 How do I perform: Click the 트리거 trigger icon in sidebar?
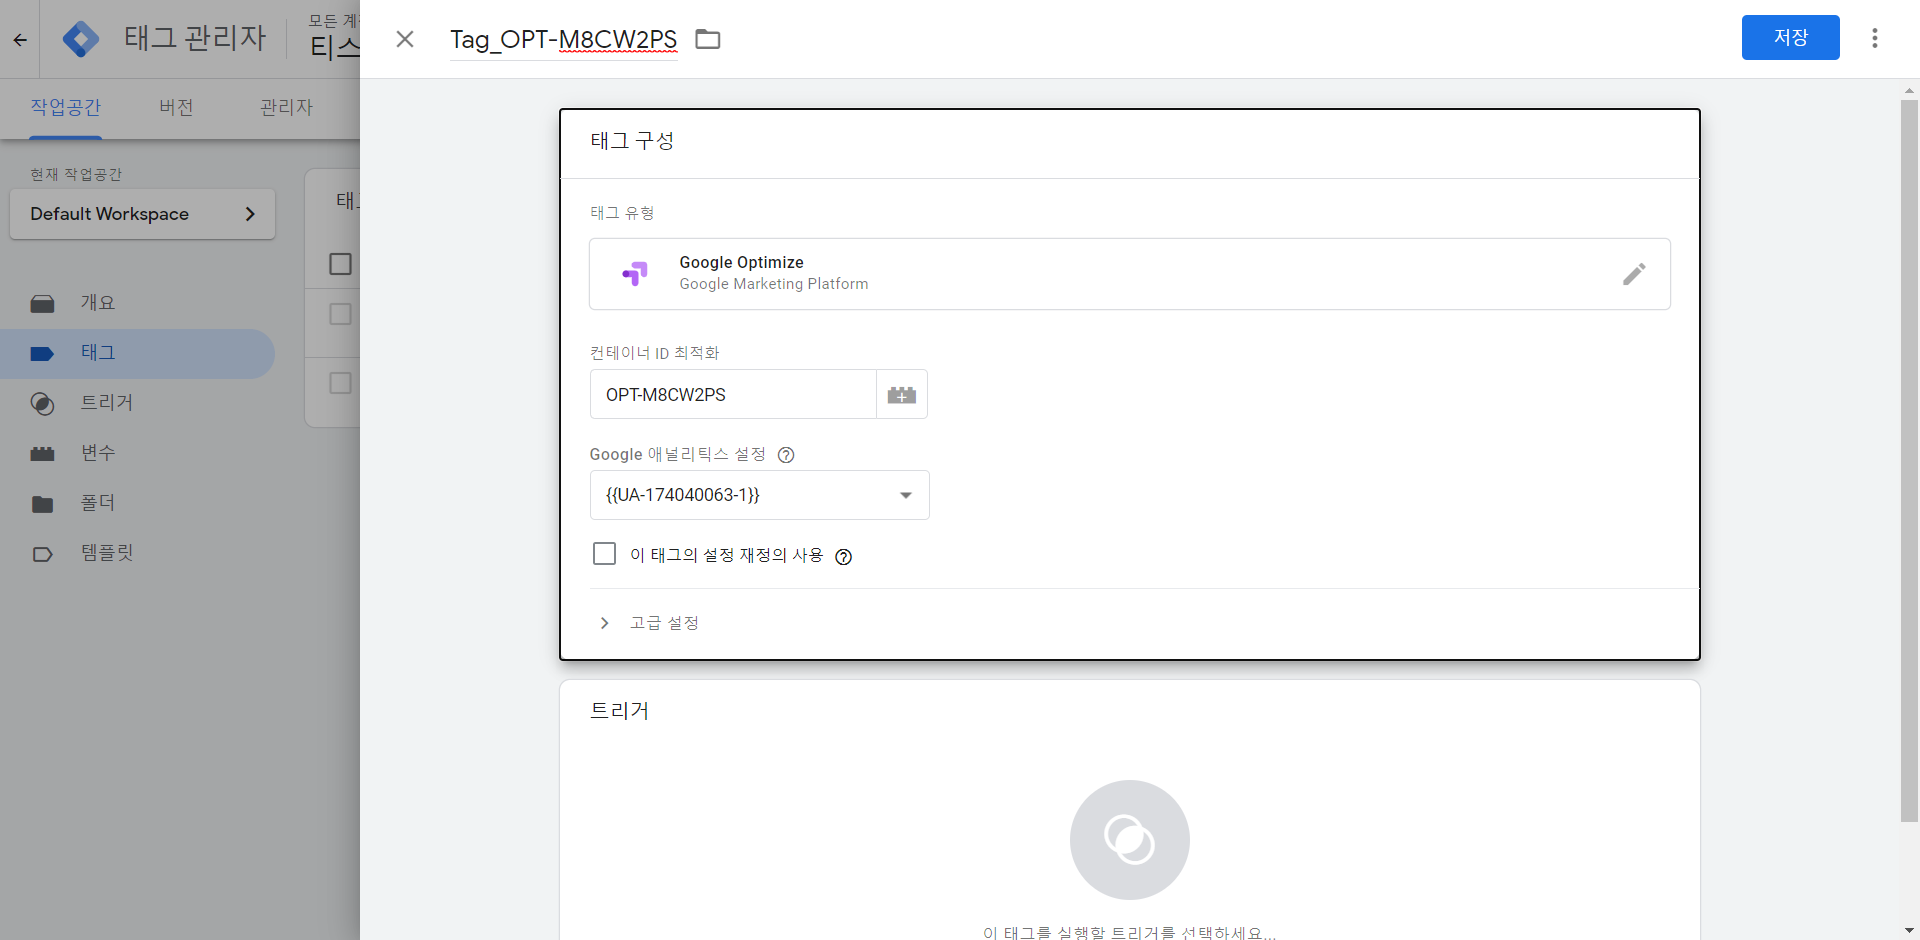pyautogui.click(x=42, y=404)
